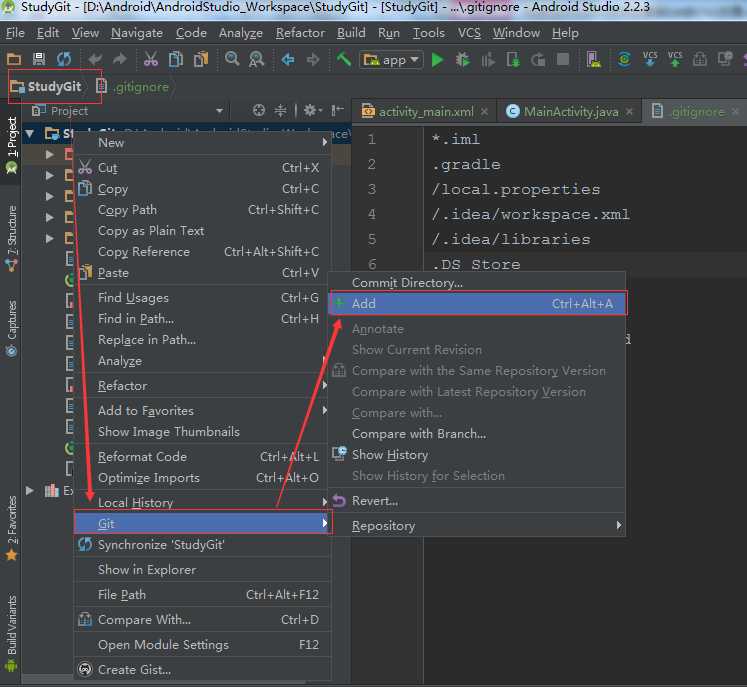Expand the External Libraries tree node
Viewport: 747px width, 687px height.
(30, 490)
